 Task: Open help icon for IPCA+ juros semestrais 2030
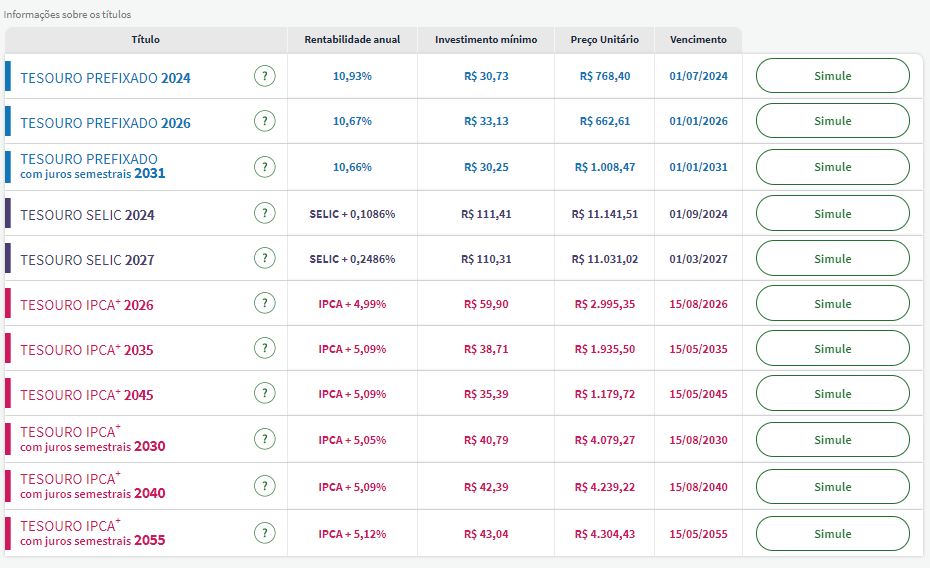[265, 439]
